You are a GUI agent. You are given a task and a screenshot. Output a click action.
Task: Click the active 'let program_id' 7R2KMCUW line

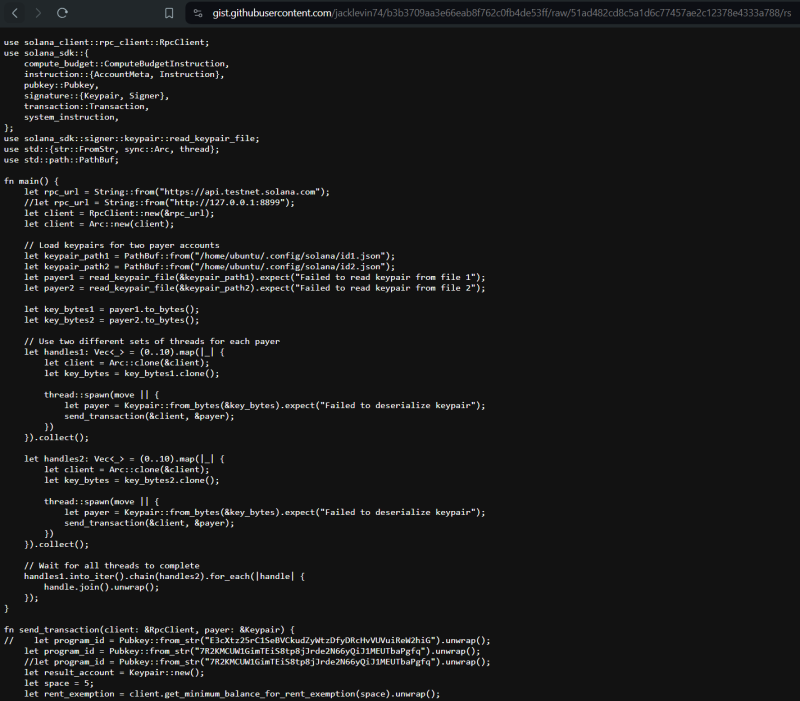tap(252, 652)
